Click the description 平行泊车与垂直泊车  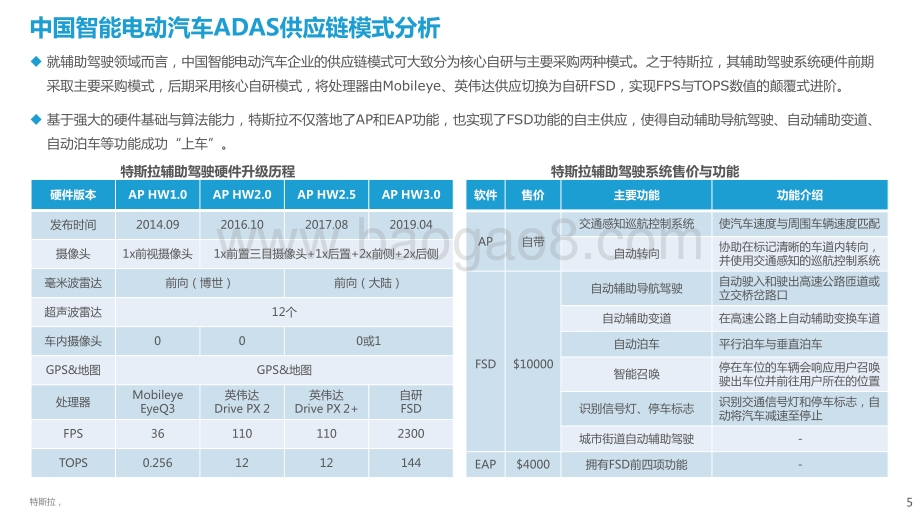point(770,344)
